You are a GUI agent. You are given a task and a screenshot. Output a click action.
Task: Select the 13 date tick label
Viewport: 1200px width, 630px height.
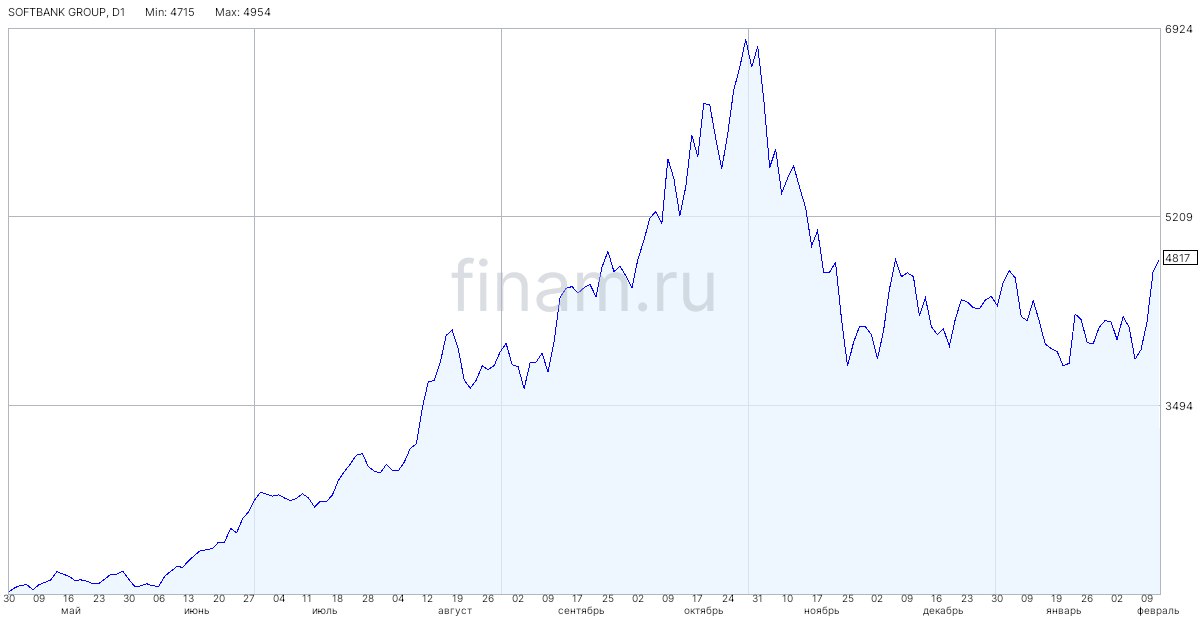(x=188, y=599)
